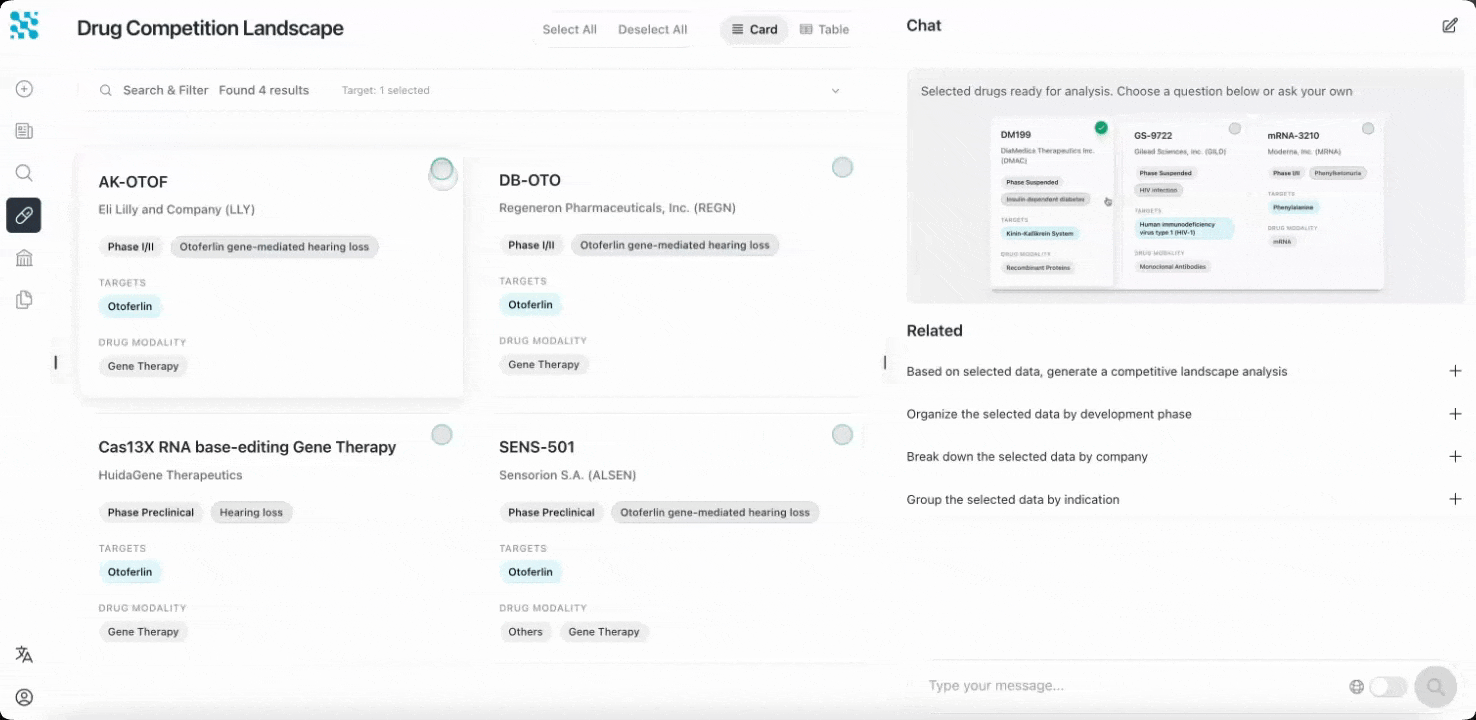The height and width of the screenshot is (720, 1476).
Task: Send message with round search button
Action: click(x=1436, y=687)
